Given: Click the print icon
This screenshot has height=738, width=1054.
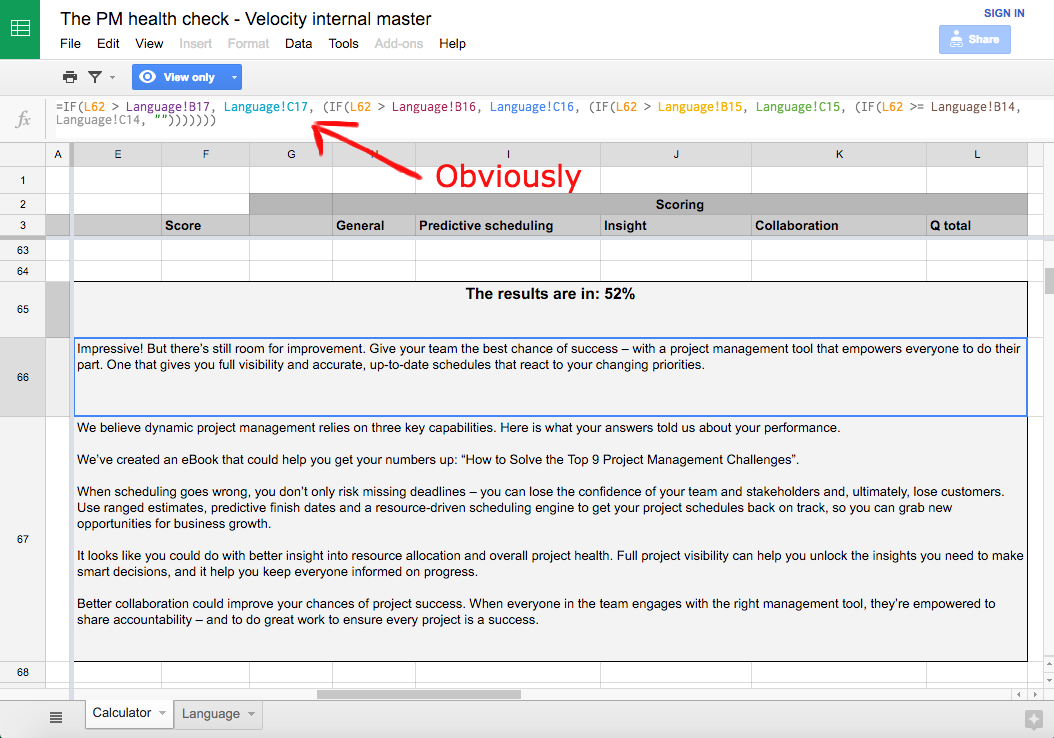Looking at the screenshot, I should point(70,77).
